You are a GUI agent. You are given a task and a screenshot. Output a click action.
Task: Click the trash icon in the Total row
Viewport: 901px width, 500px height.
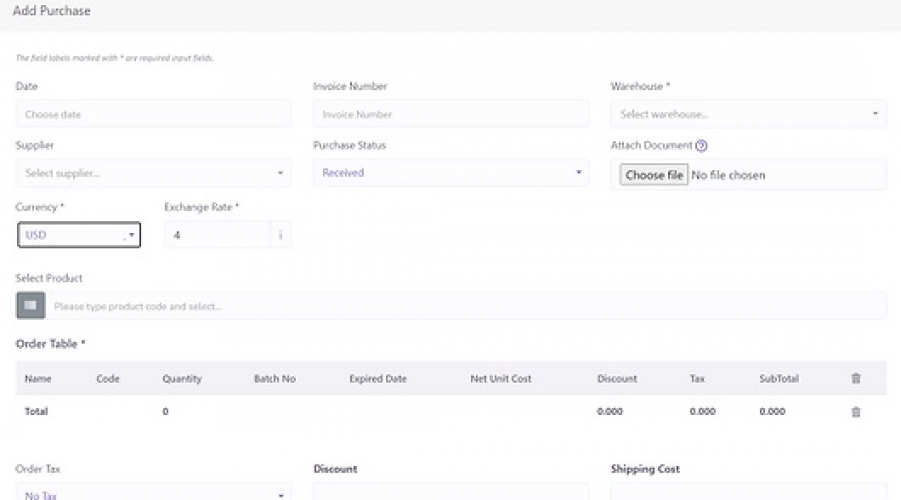point(856,412)
